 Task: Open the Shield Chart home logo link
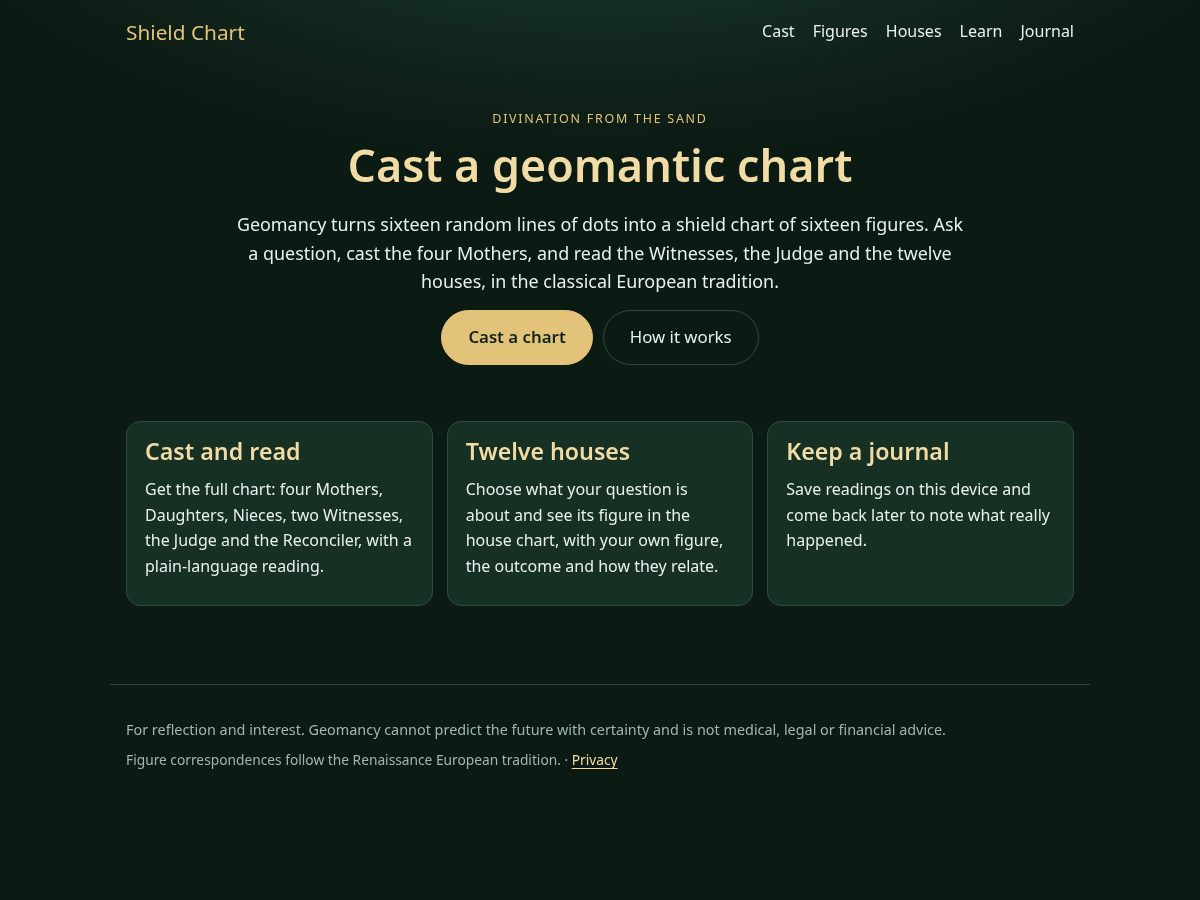pos(185,33)
